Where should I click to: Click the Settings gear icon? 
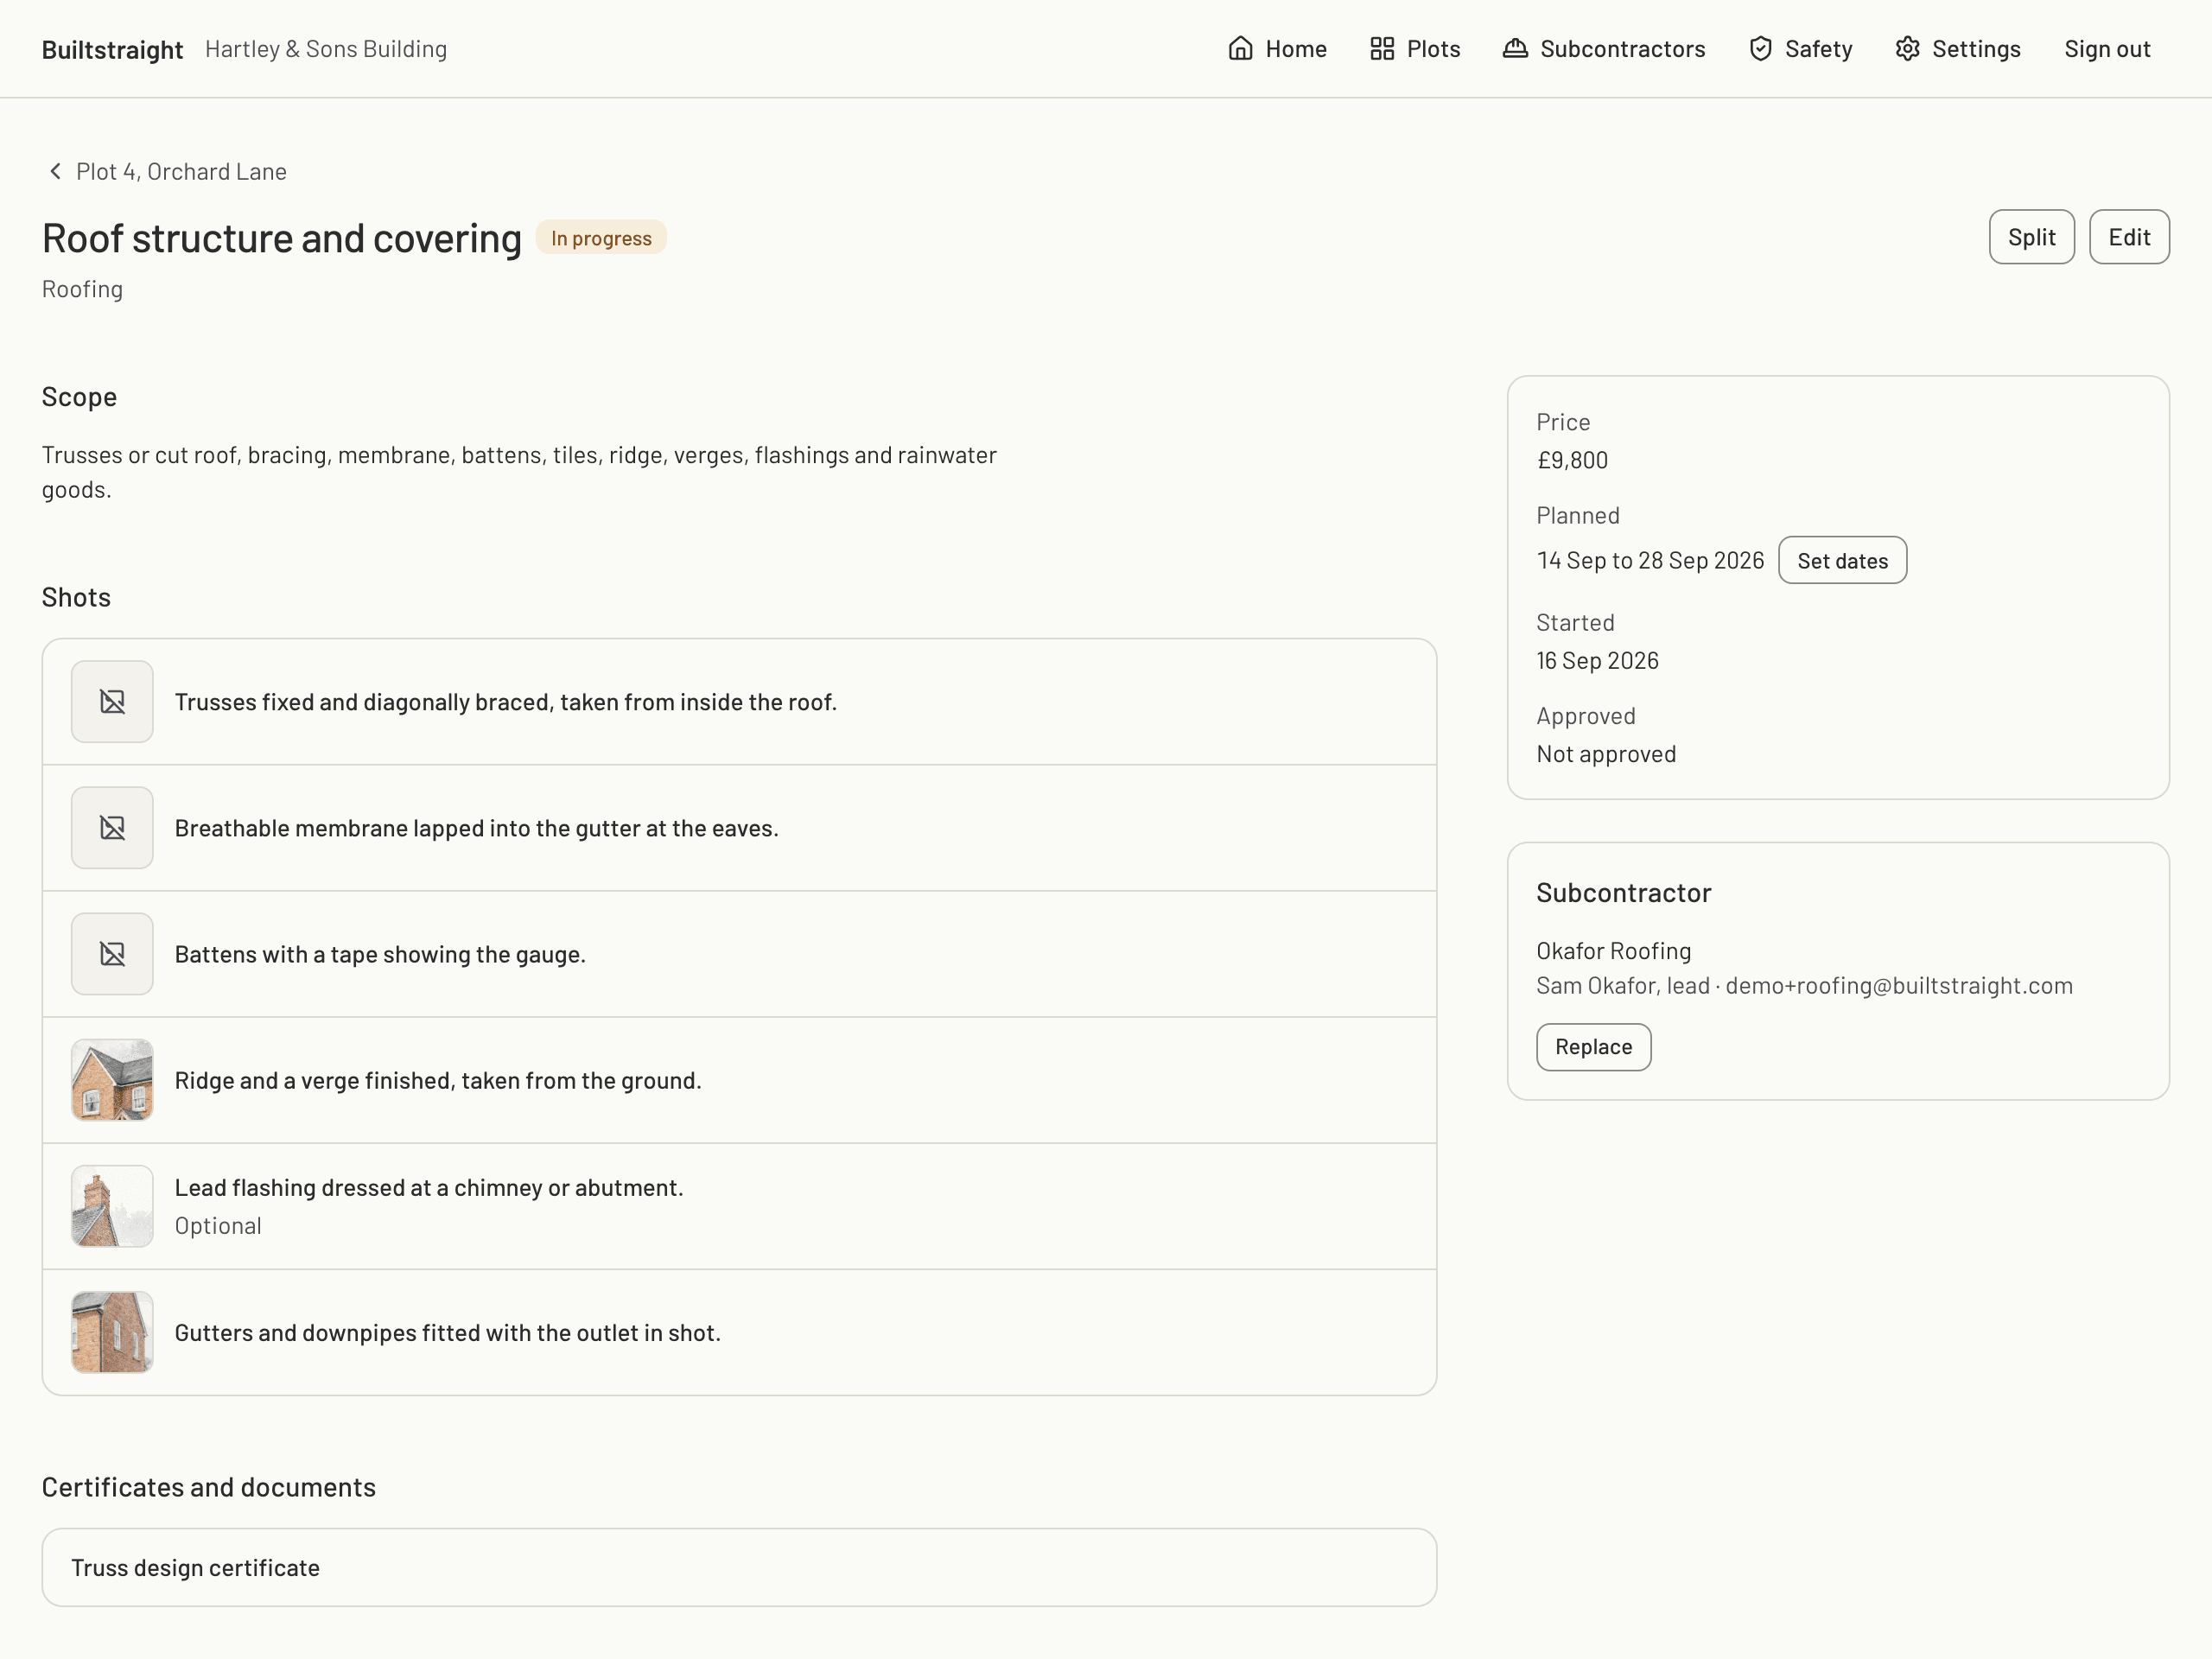1907,49
